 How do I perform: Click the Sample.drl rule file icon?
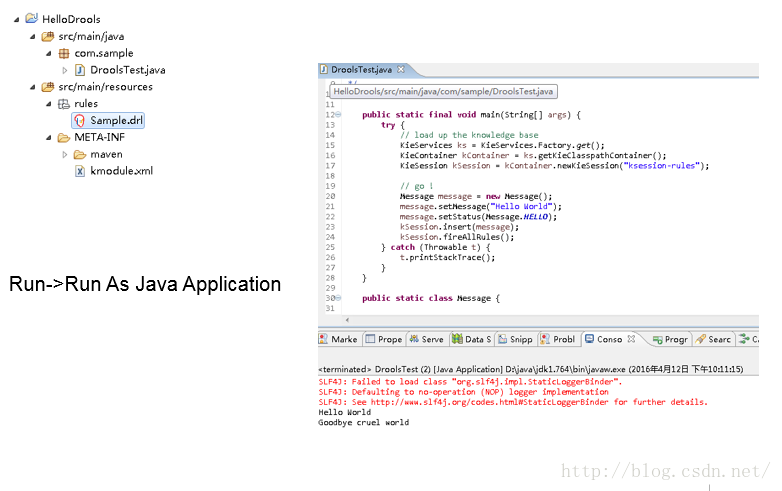79,121
